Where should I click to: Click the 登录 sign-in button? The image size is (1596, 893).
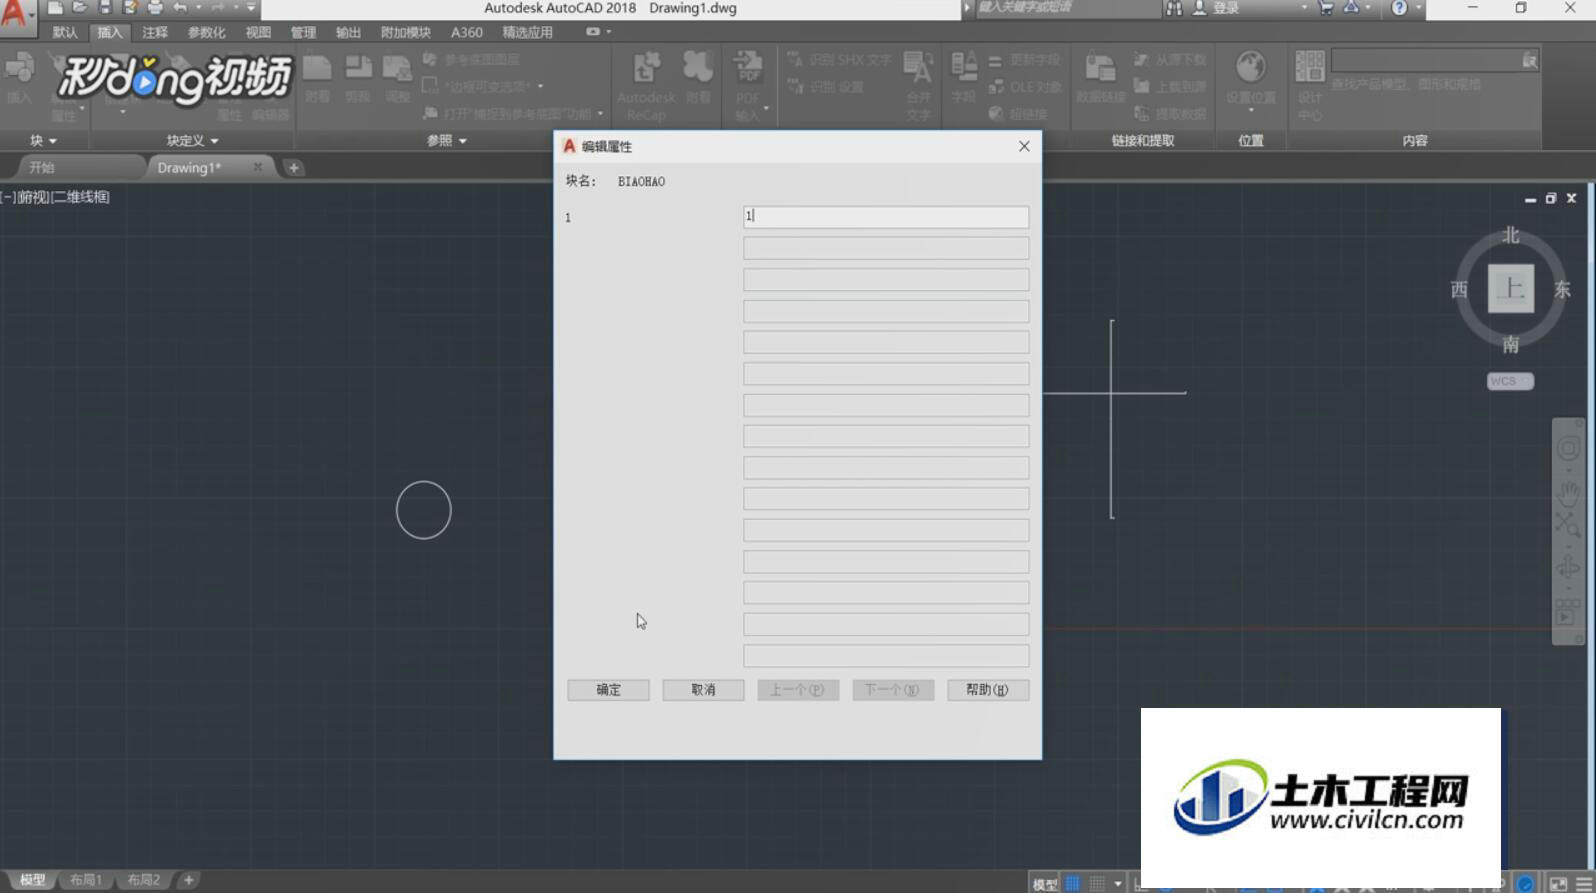(x=1216, y=8)
